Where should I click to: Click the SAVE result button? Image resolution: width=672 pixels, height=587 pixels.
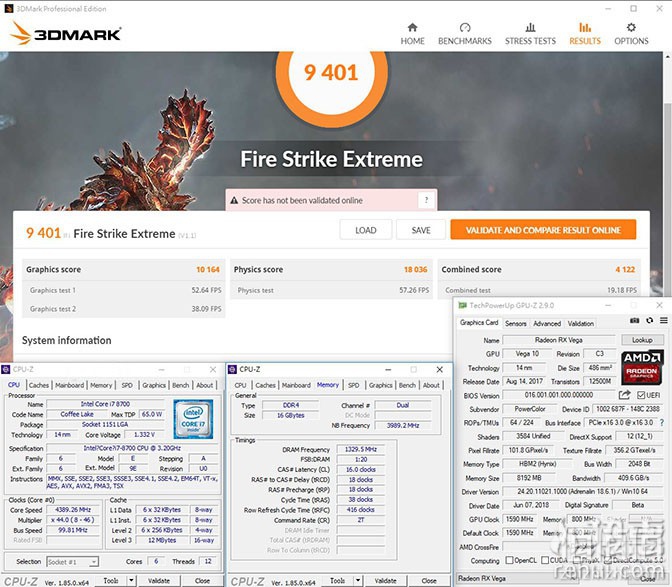click(x=421, y=230)
